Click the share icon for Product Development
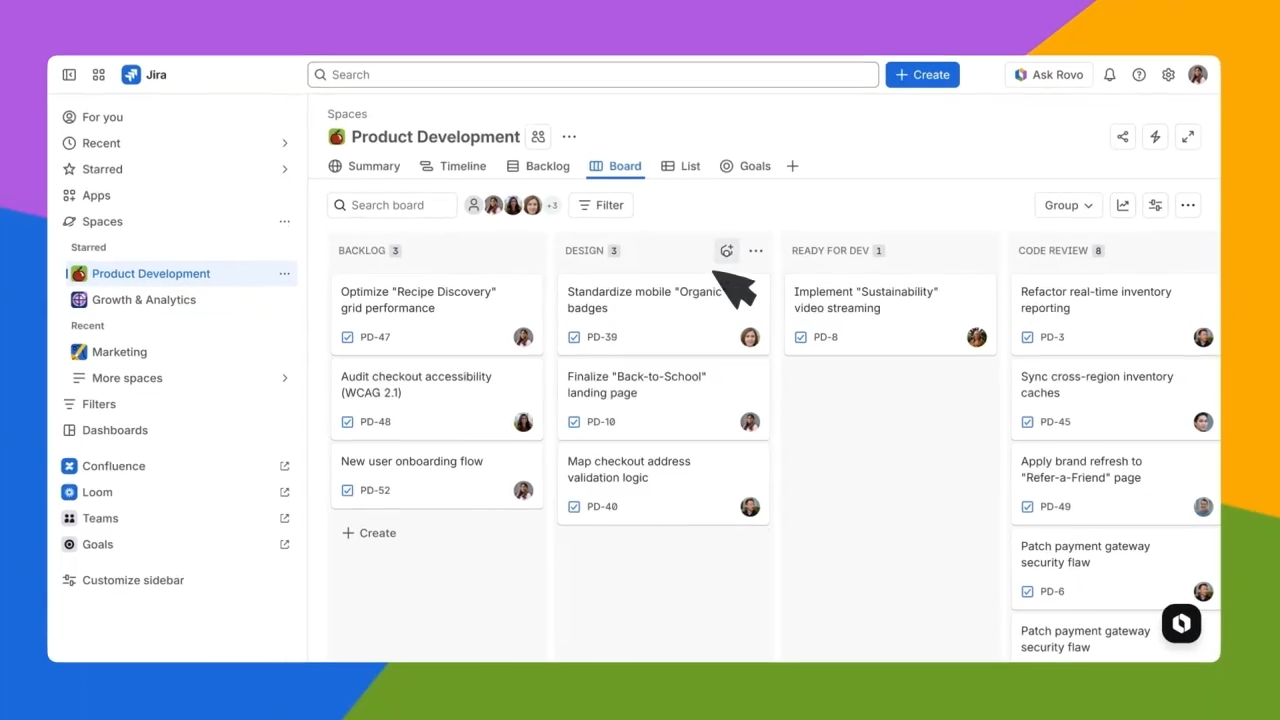 coord(1123,137)
